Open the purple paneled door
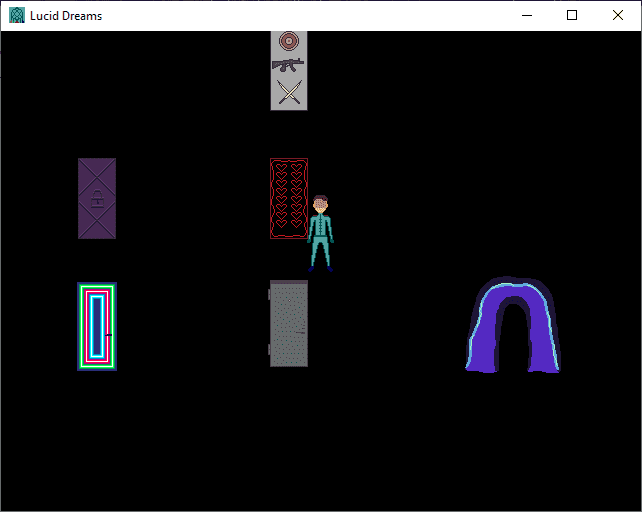This screenshot has width=642, height=512. coord(97,198)
